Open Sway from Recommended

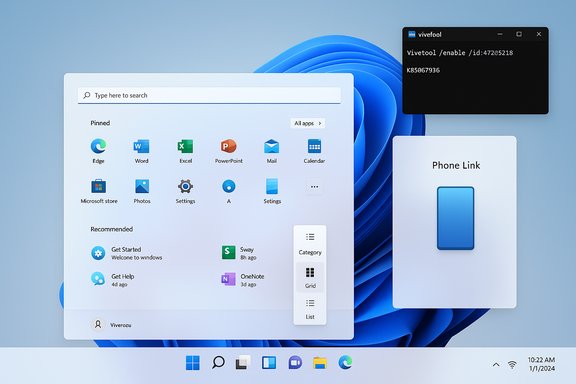click(x=240, y=253)
